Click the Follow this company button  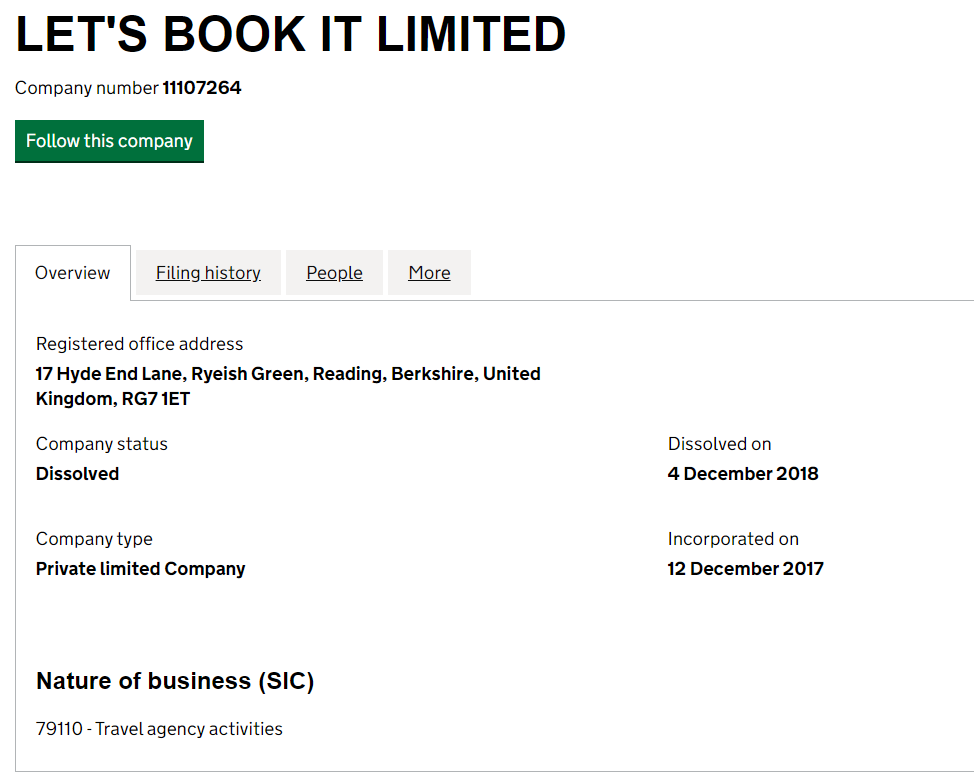(109, 141)
